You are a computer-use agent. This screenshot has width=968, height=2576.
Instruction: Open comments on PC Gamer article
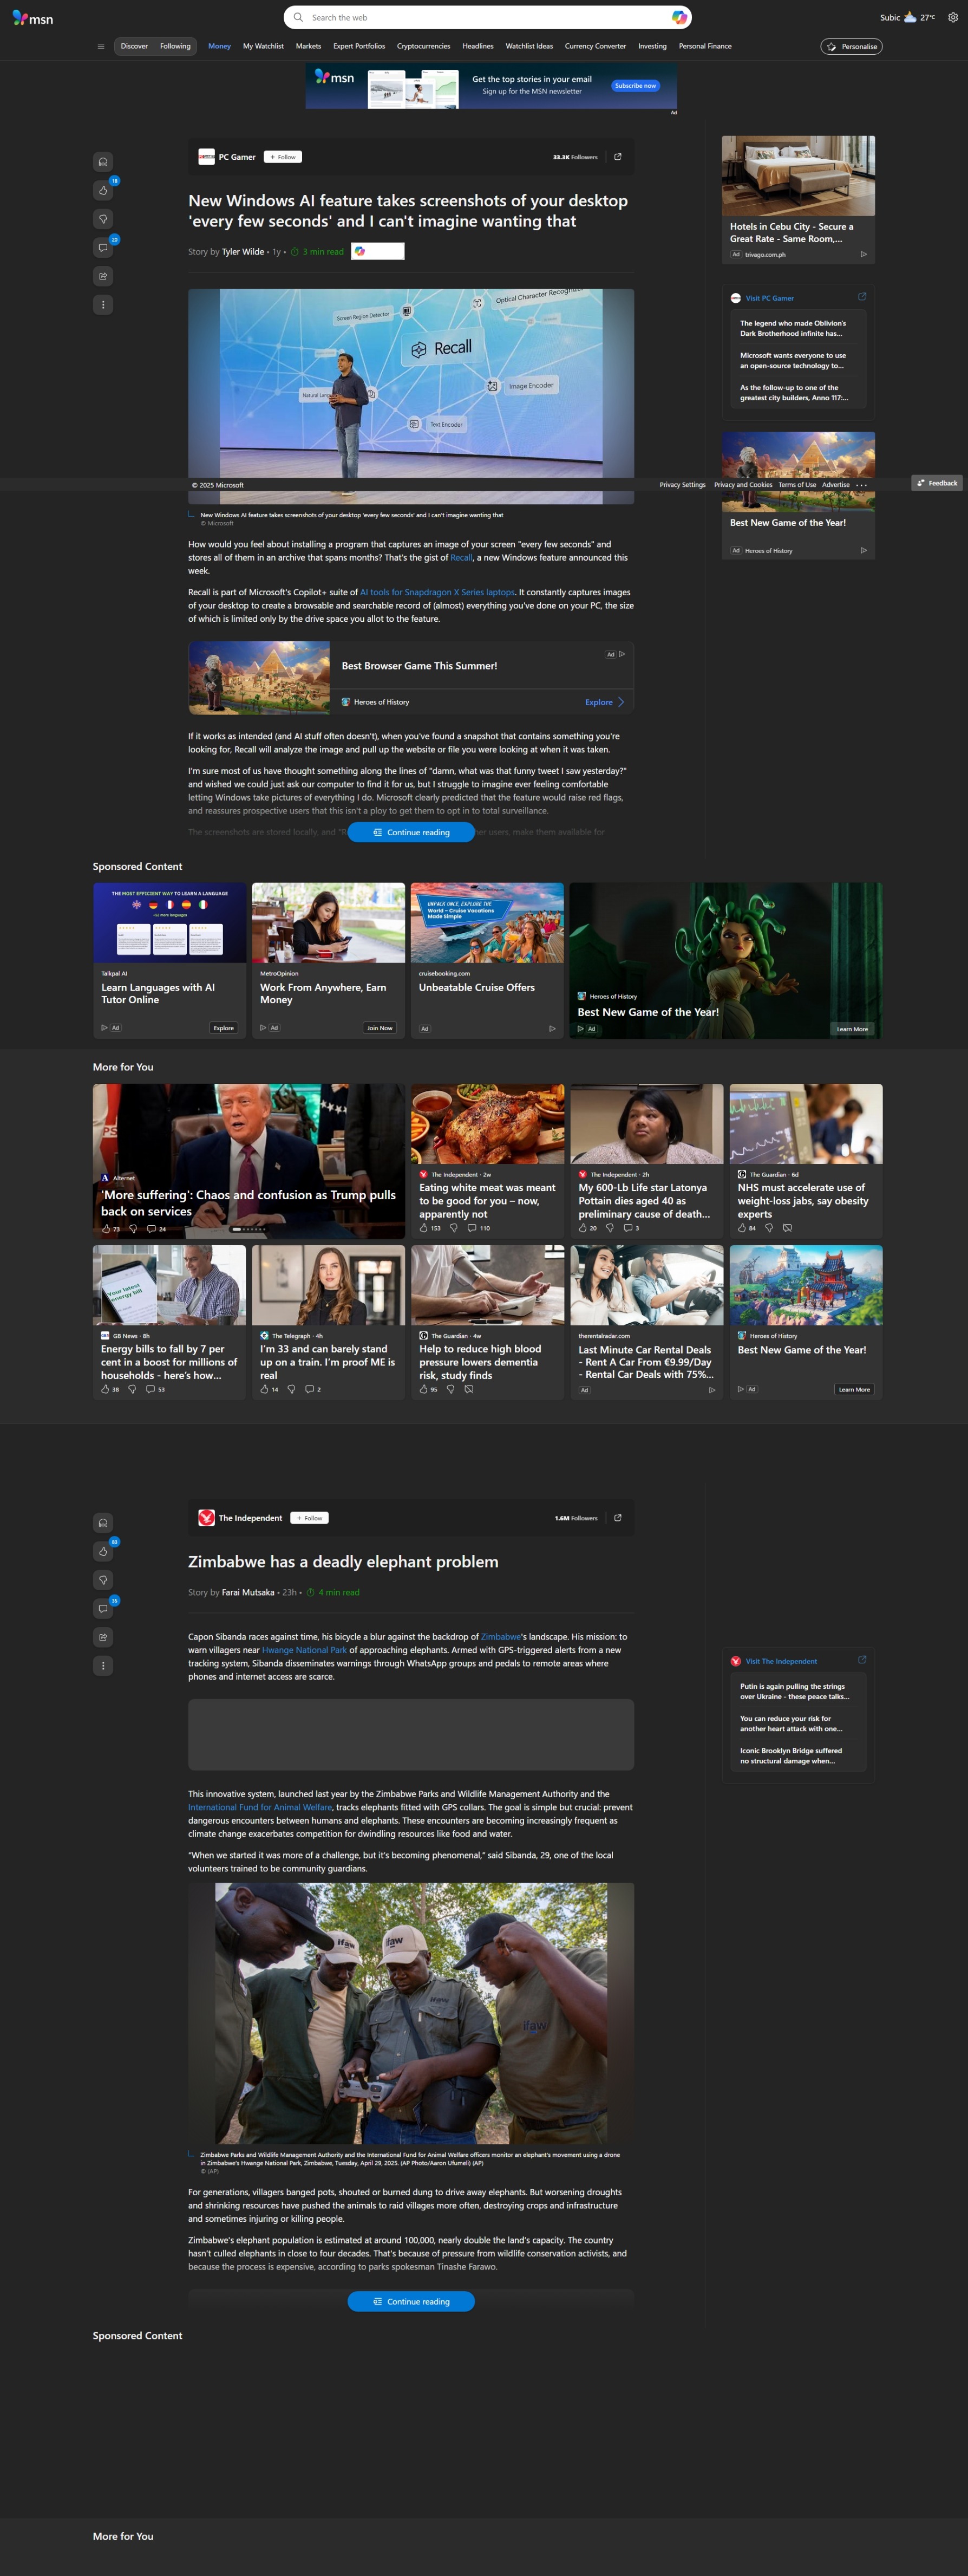click(x=103, y=247)
